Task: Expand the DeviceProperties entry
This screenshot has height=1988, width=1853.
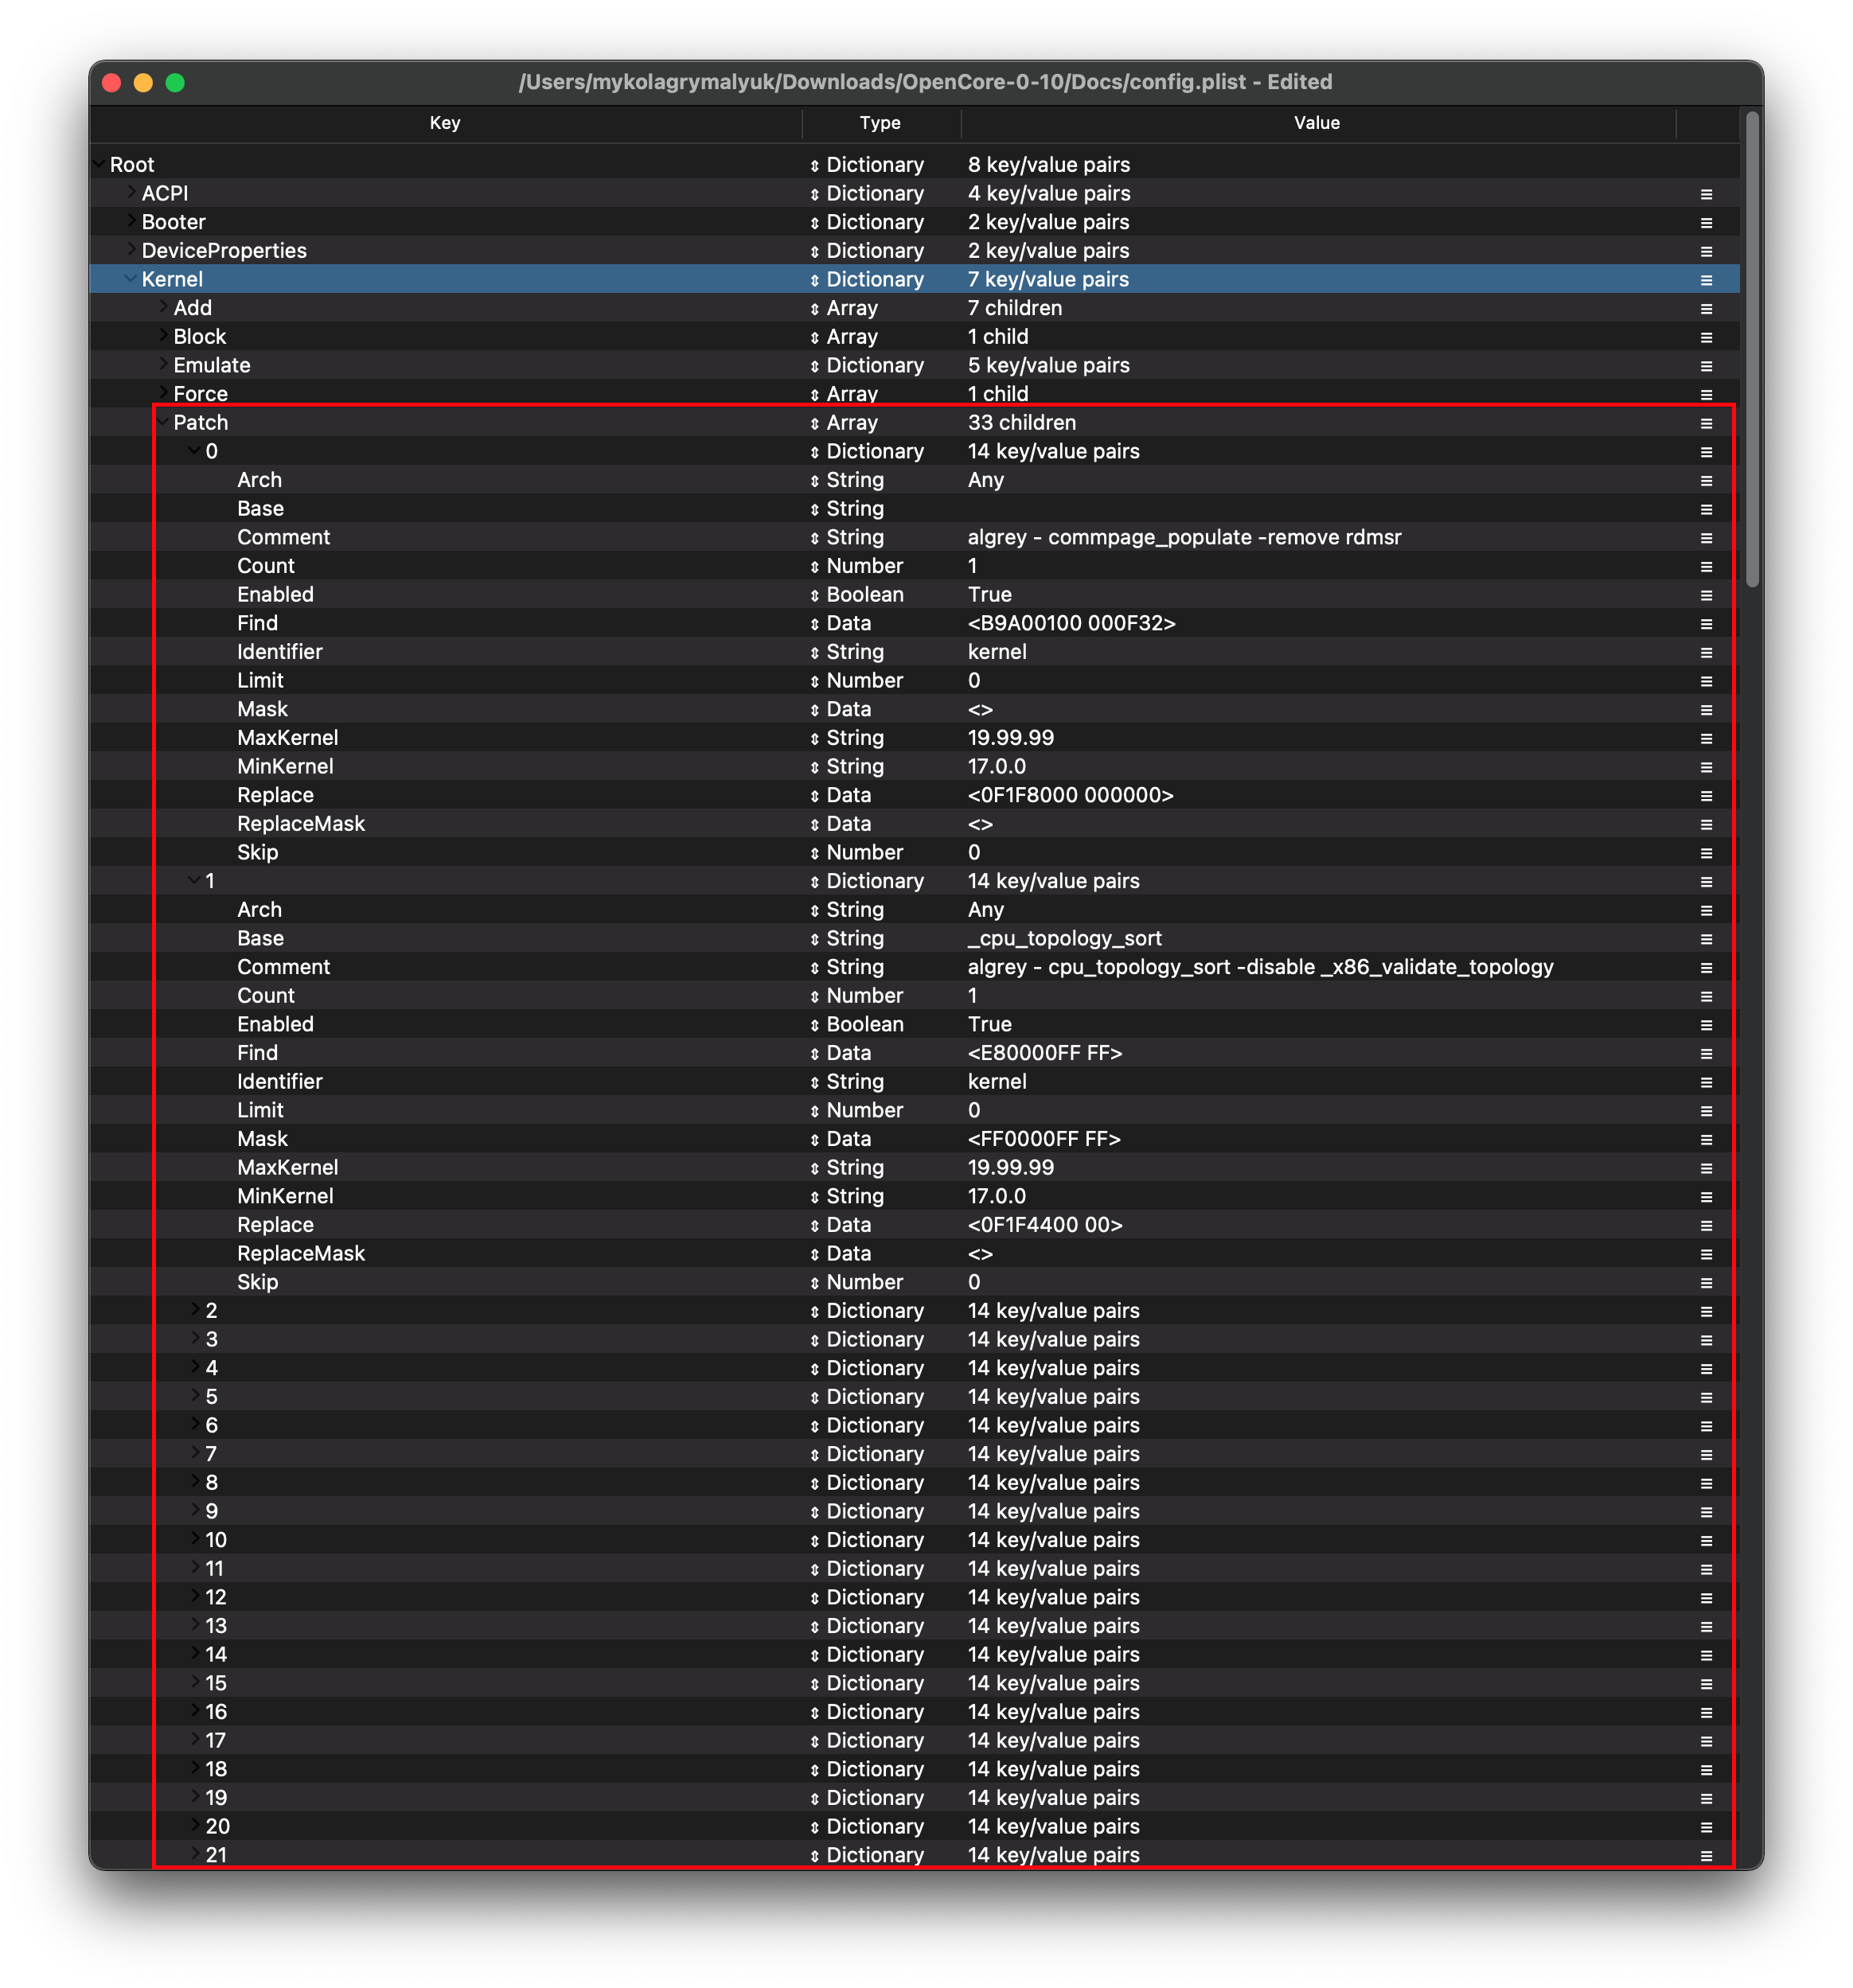Action: 130,249
